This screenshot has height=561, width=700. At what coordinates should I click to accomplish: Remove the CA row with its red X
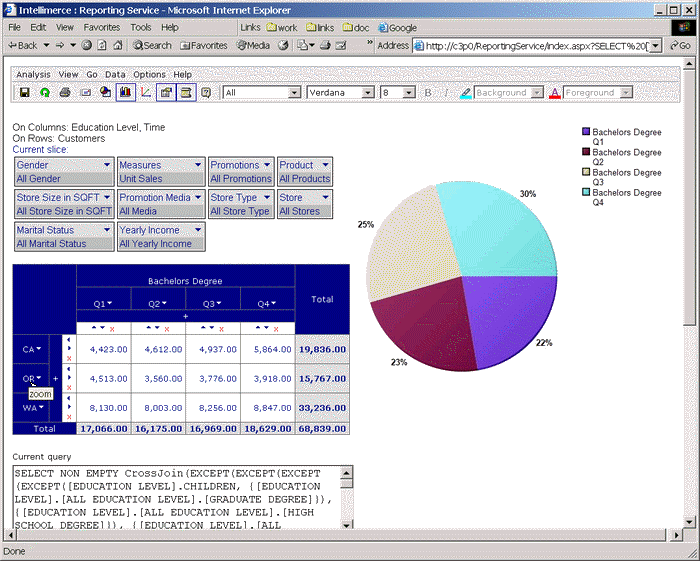click(x=69, y=358)
